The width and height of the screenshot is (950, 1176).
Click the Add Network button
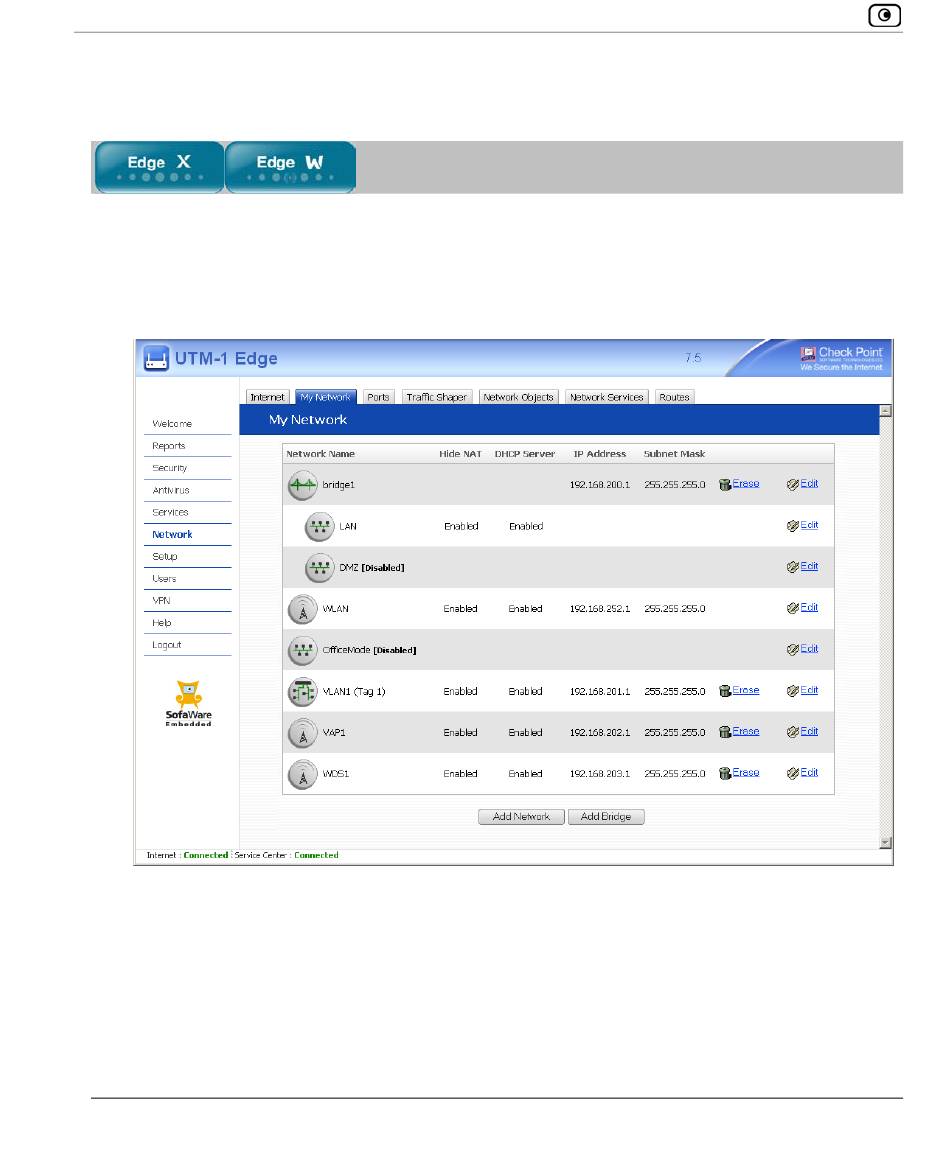point(521,817)
